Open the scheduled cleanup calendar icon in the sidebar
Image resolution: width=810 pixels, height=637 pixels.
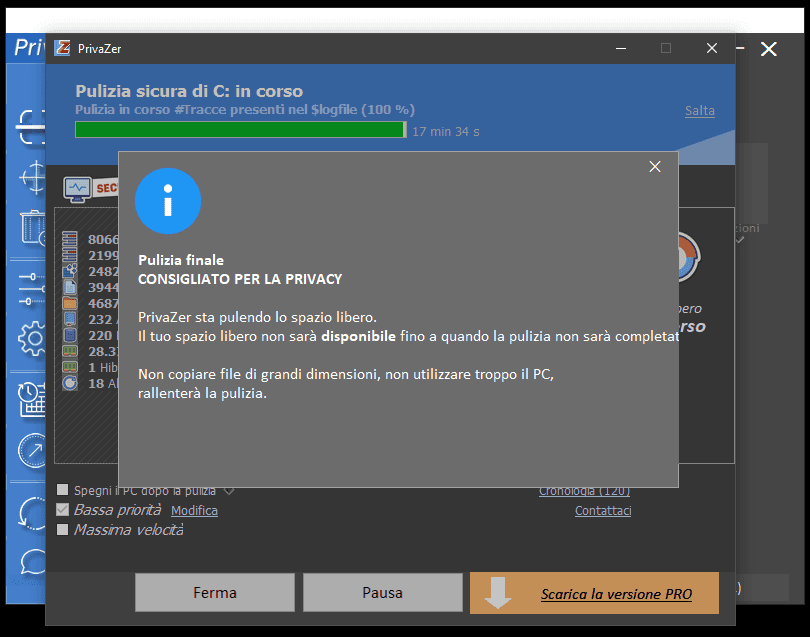[32, 398]
